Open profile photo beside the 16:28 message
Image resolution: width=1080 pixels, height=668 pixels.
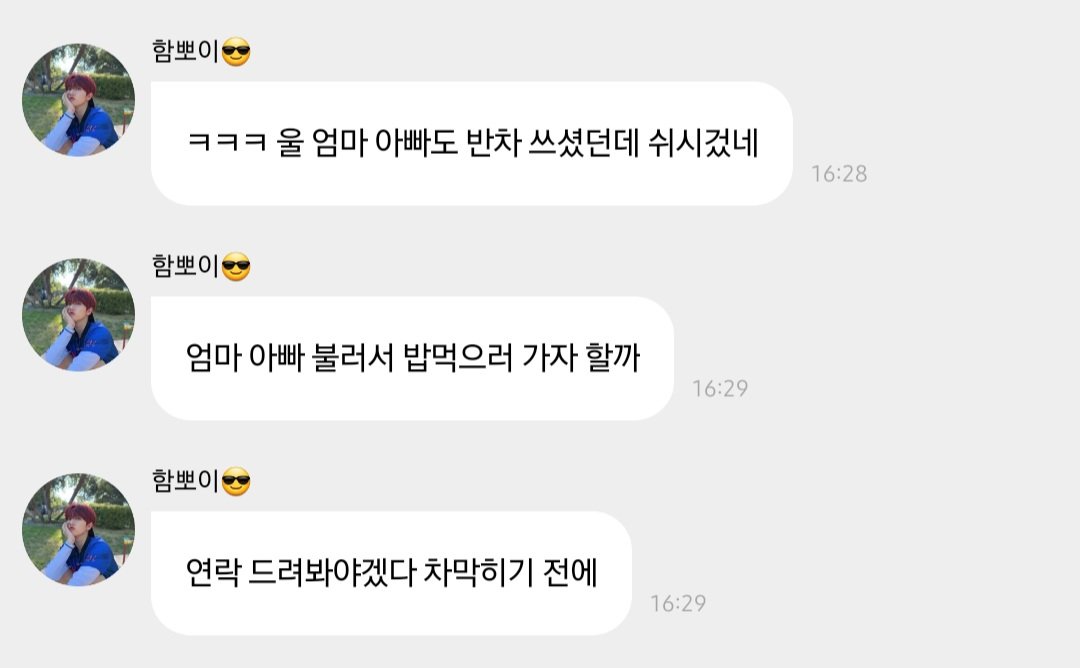click(x=78, y=100)
